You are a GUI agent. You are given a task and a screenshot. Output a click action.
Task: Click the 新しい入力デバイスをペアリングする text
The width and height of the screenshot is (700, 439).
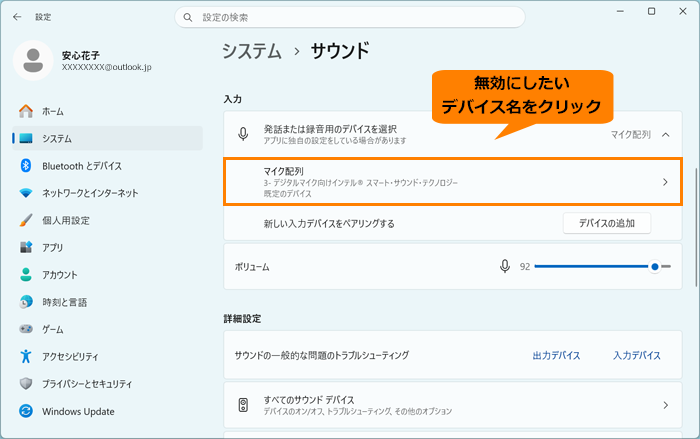coord(329,223)
